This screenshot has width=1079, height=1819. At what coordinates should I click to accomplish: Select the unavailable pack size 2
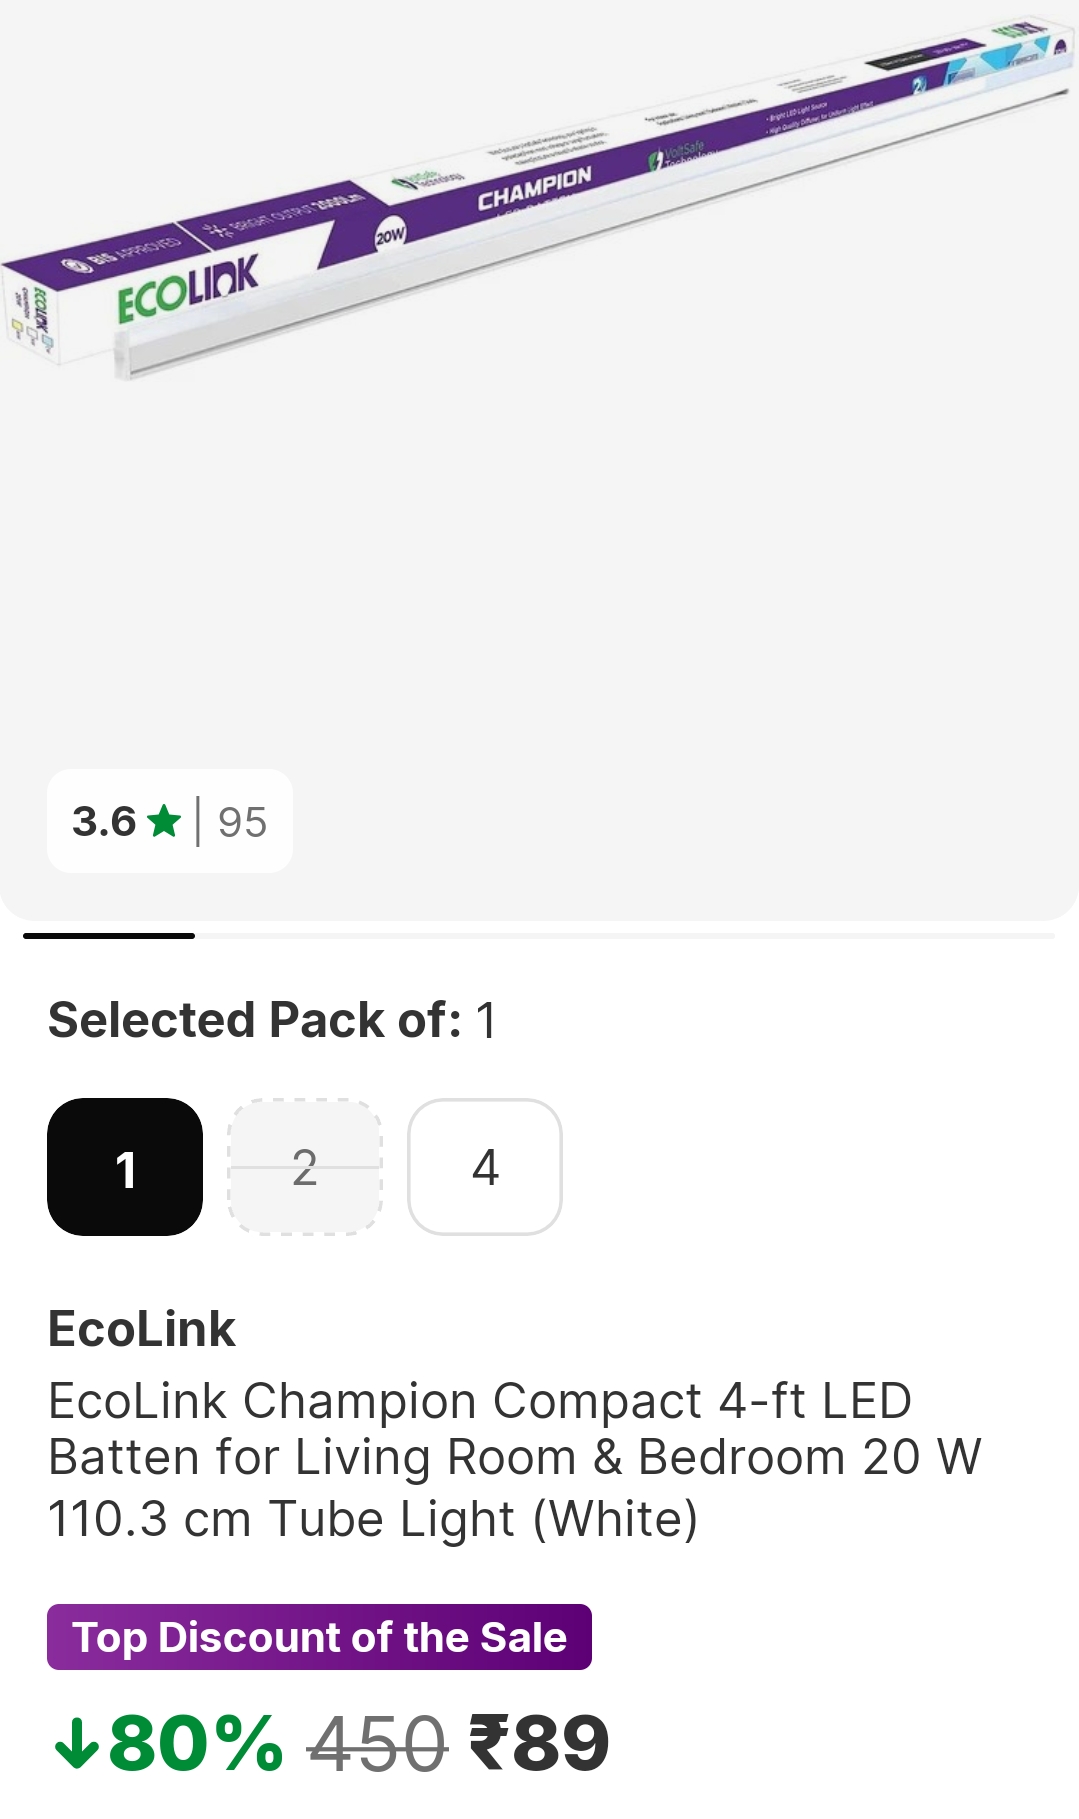tap(305, 1167)
